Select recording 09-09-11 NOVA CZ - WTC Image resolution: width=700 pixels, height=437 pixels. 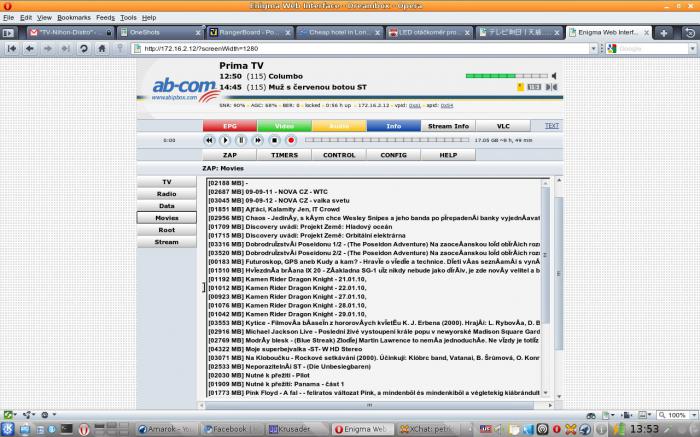click(374, 191)
